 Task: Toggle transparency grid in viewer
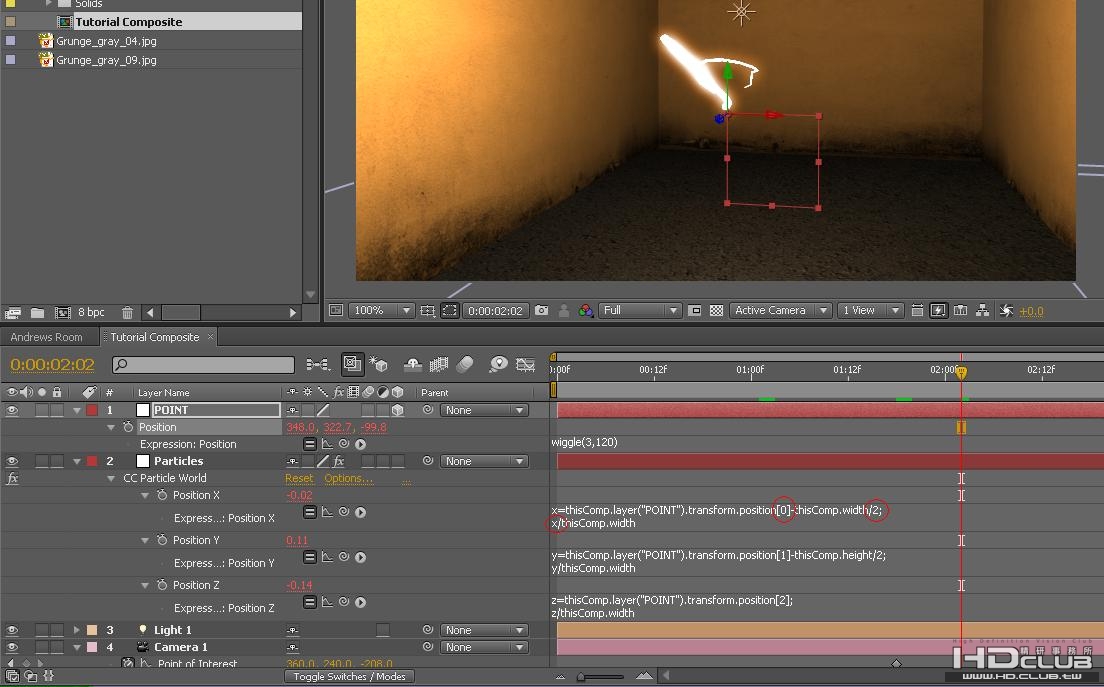[x=716, y=311]
